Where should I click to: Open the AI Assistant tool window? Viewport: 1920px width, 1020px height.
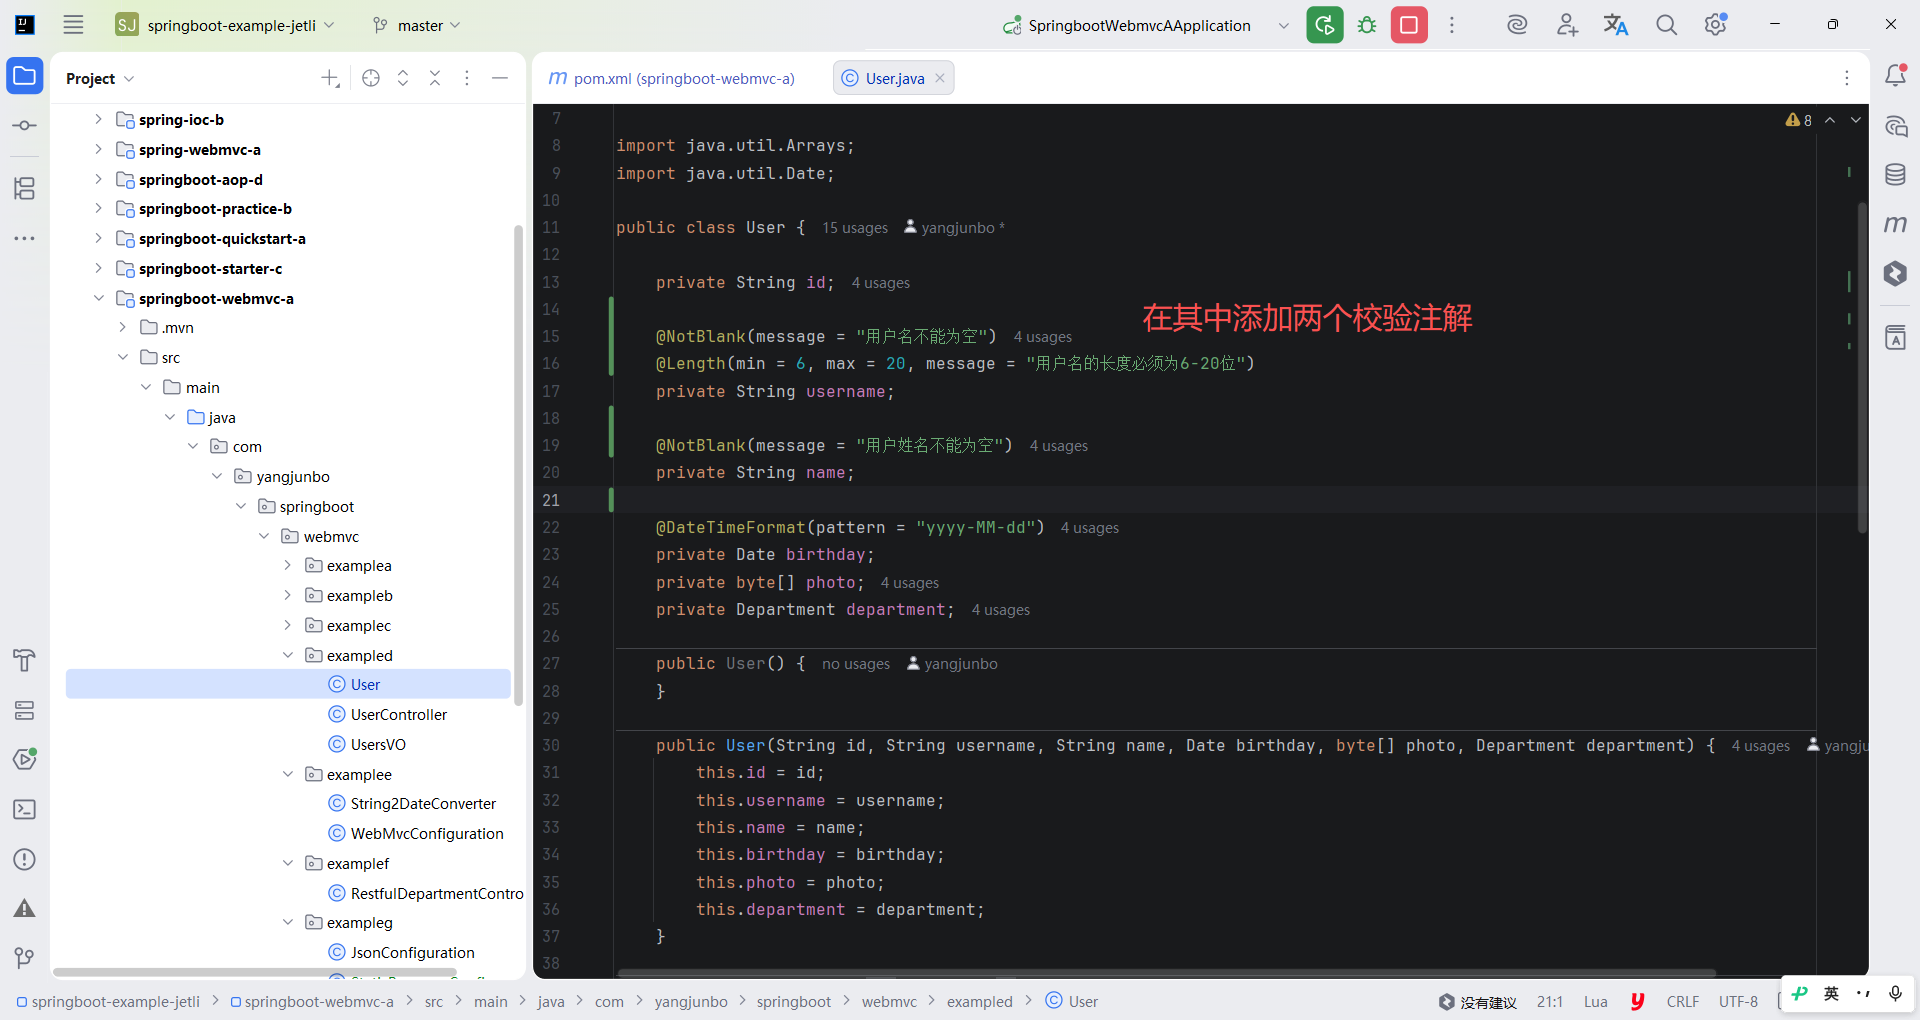1895,126
